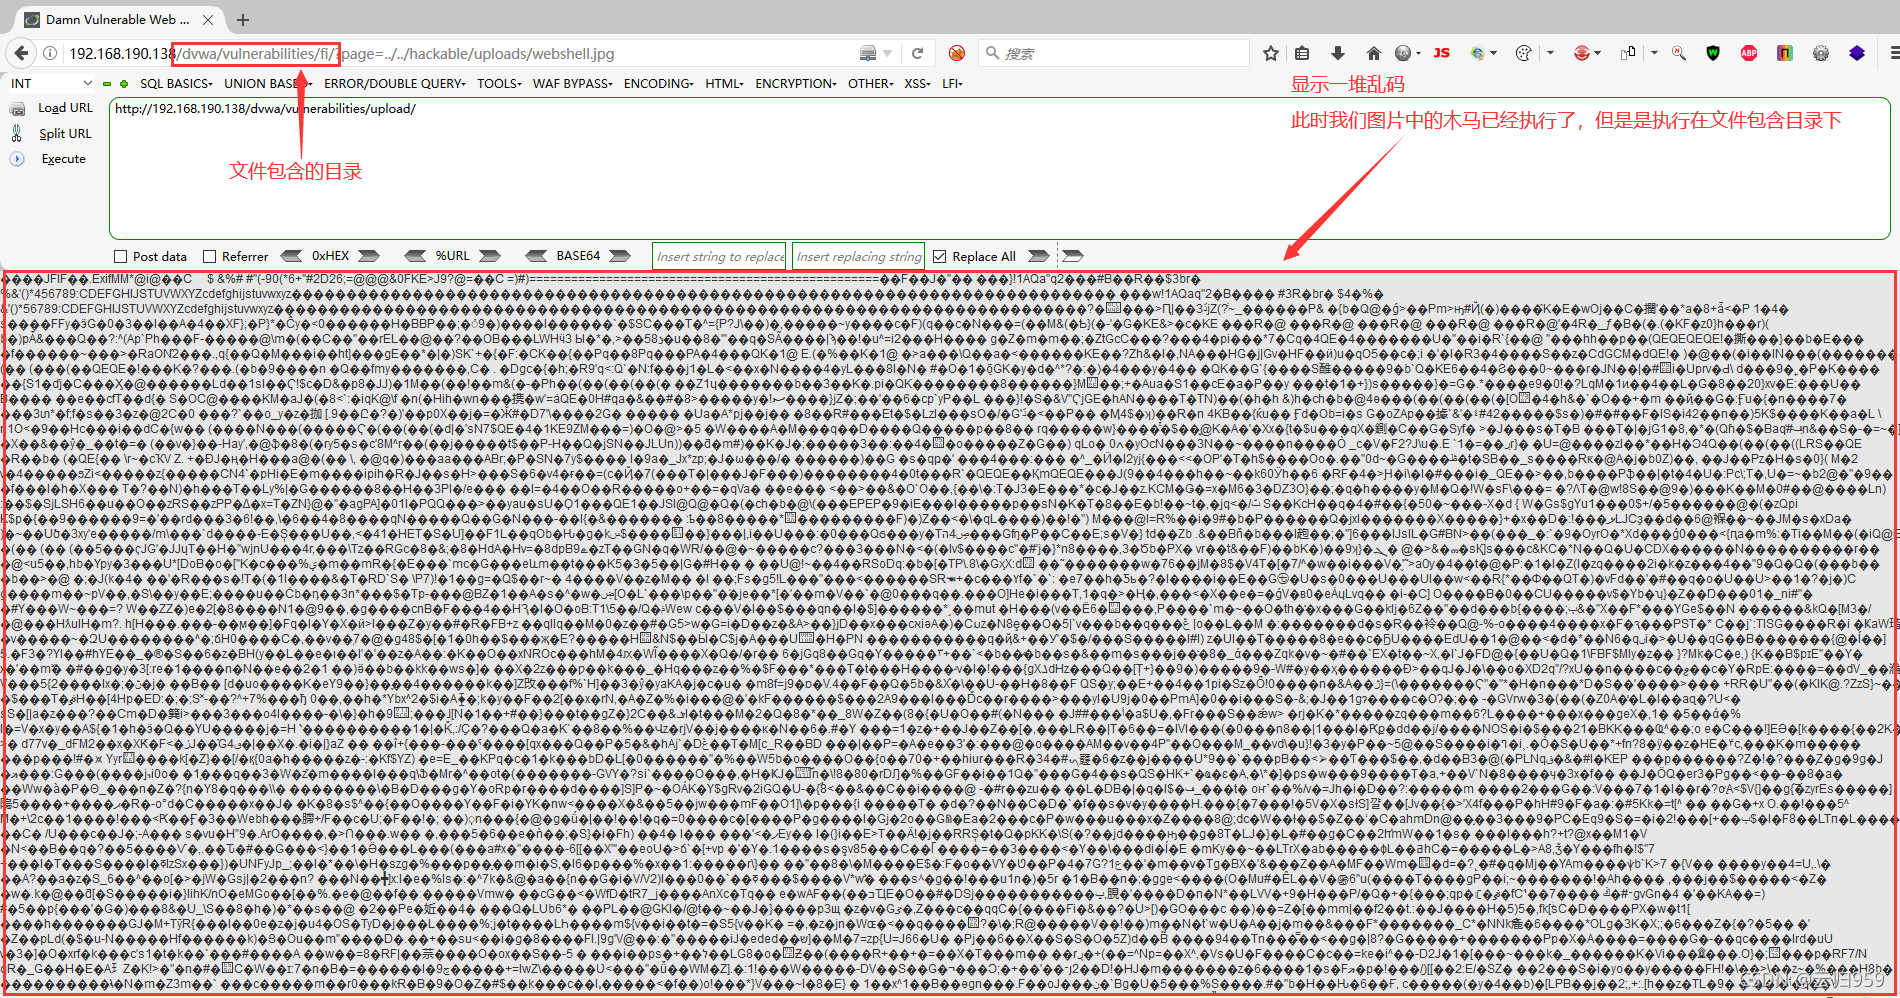This screenshot has height=998, width=1900.
Task: Open the window copy tool extension icon
Action: pos(1628,53)
